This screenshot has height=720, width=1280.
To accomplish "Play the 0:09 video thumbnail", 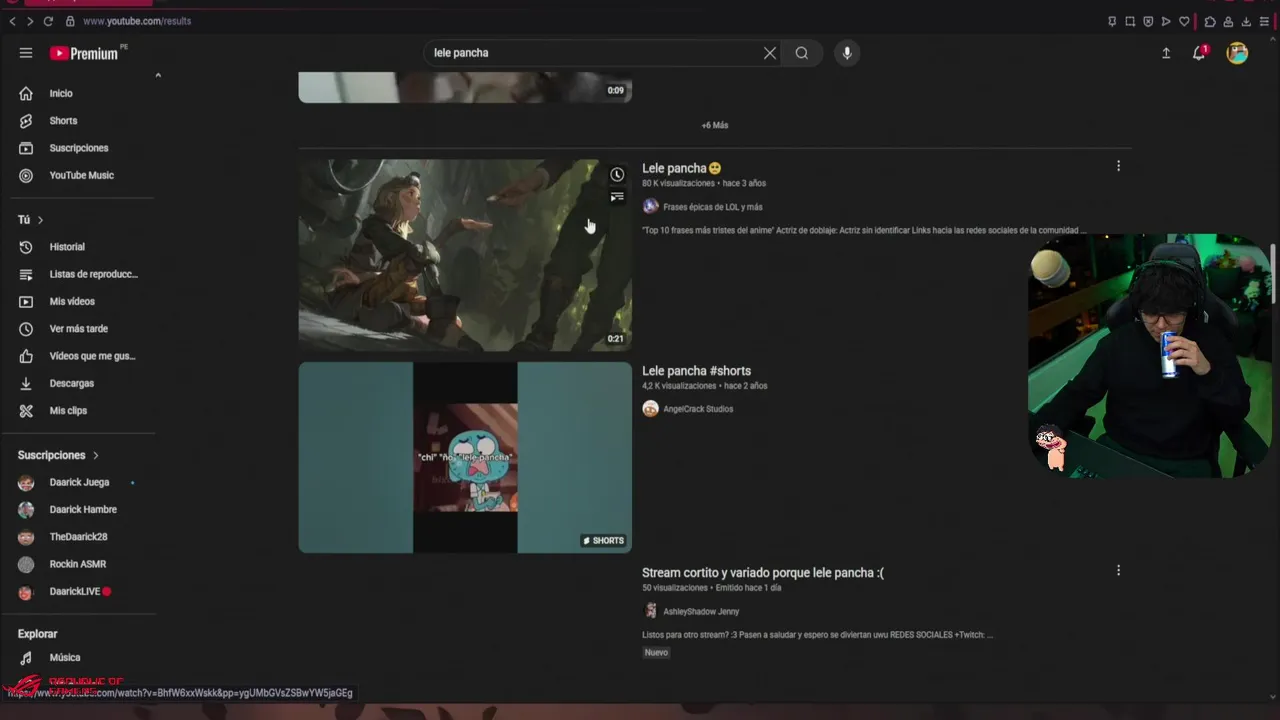I will [x=465, y=87].
